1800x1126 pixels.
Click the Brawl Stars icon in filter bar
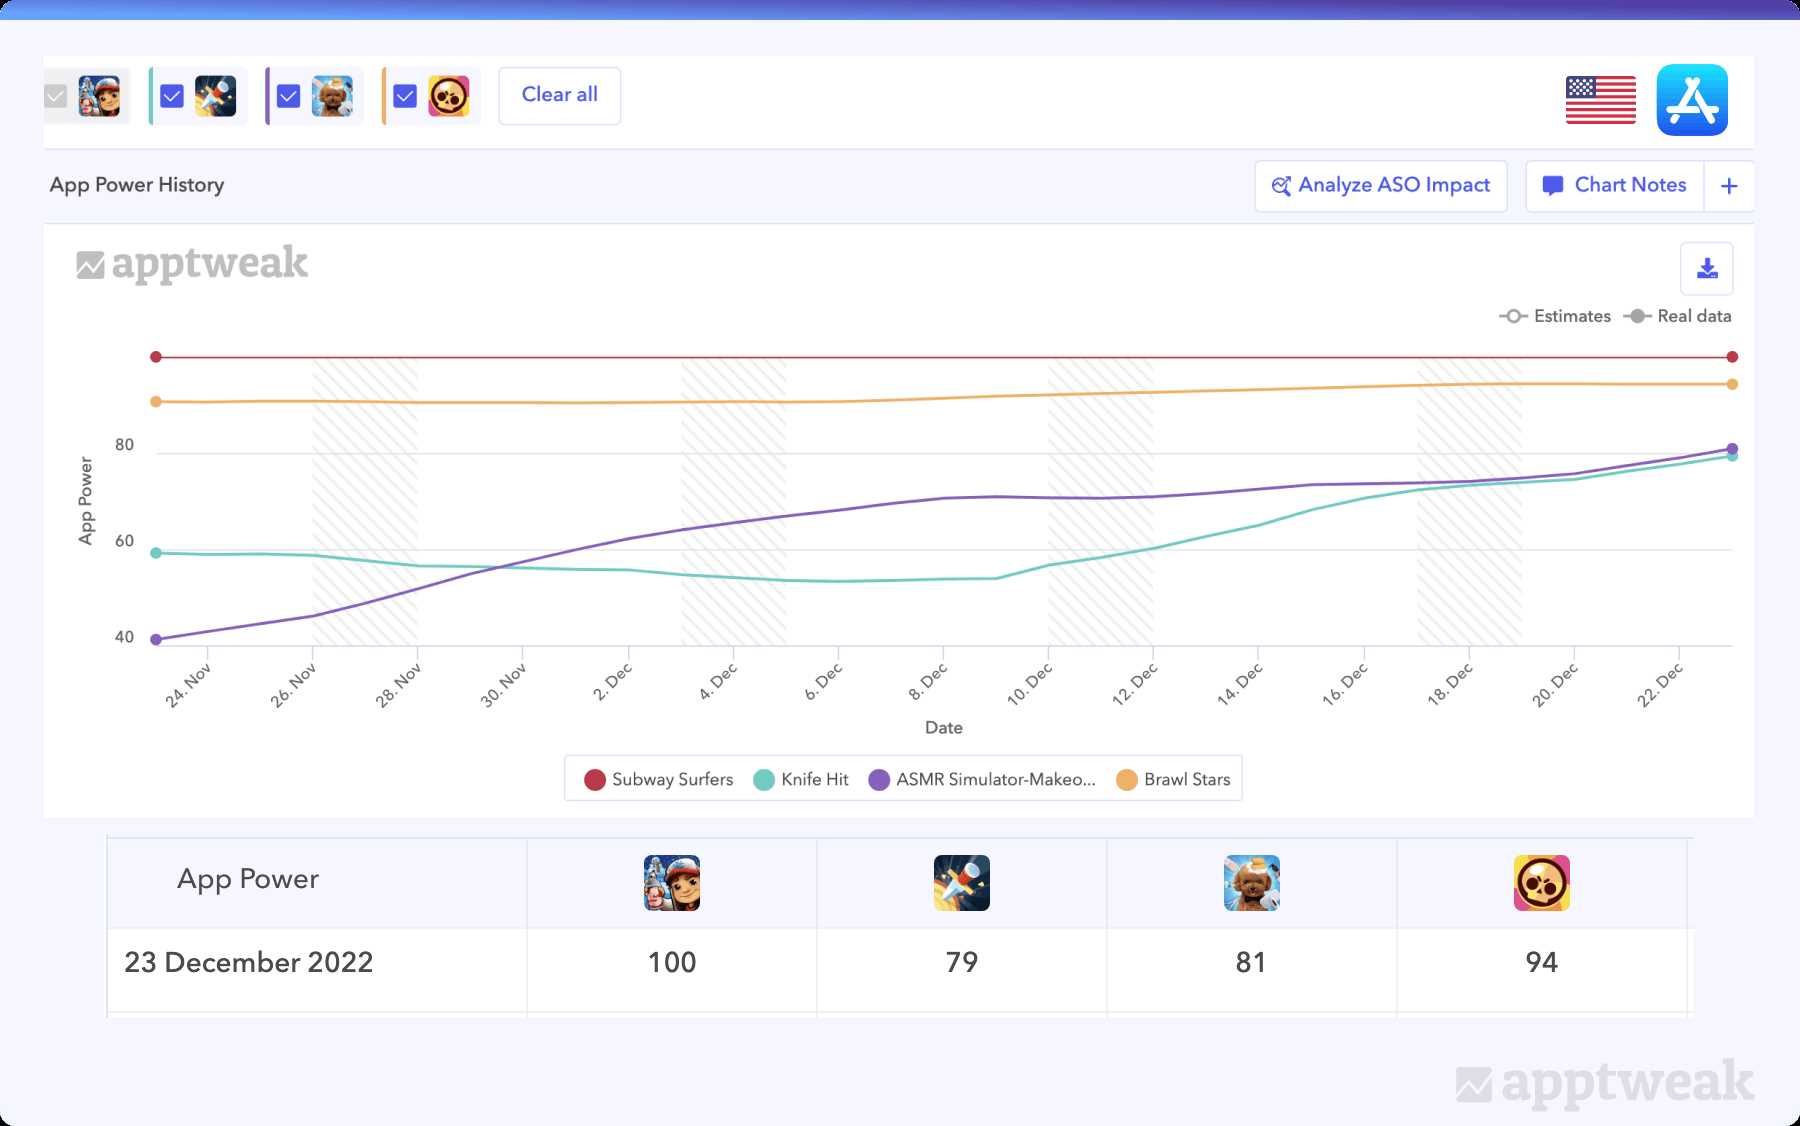tap(449, 96)
